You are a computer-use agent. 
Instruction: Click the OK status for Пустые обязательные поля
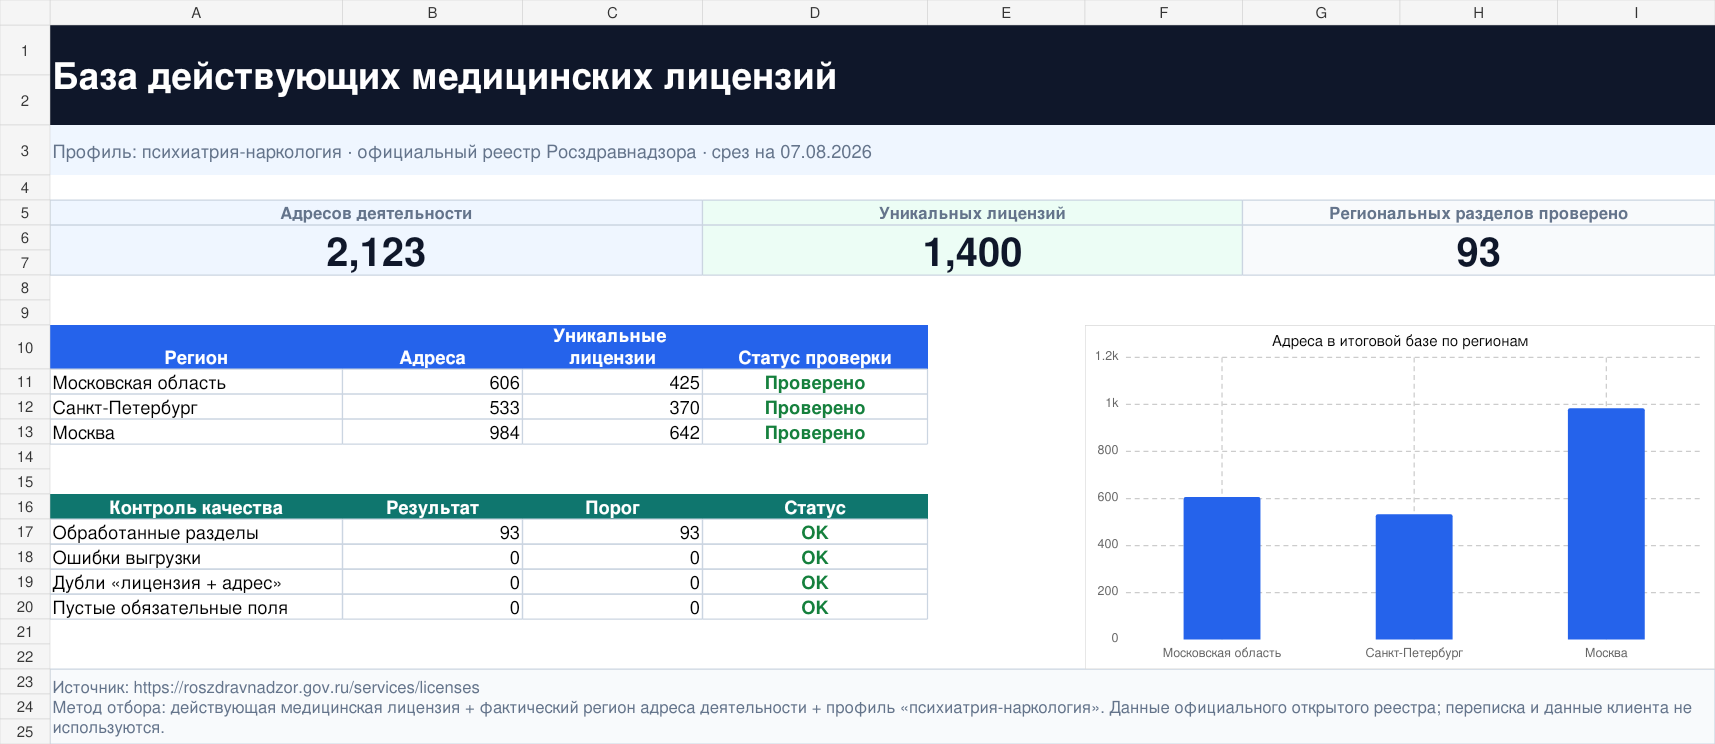click(x=815, y=607)
